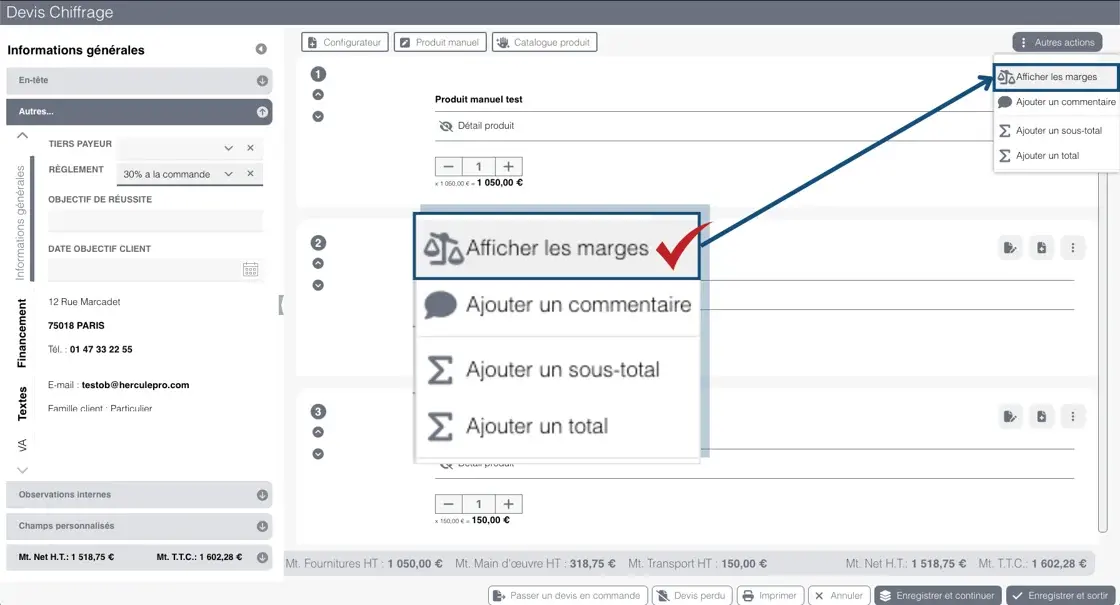The image size is (1120, 605).
Task: Click the duplicate document icon on line 3
Action: click(1041, 416)
